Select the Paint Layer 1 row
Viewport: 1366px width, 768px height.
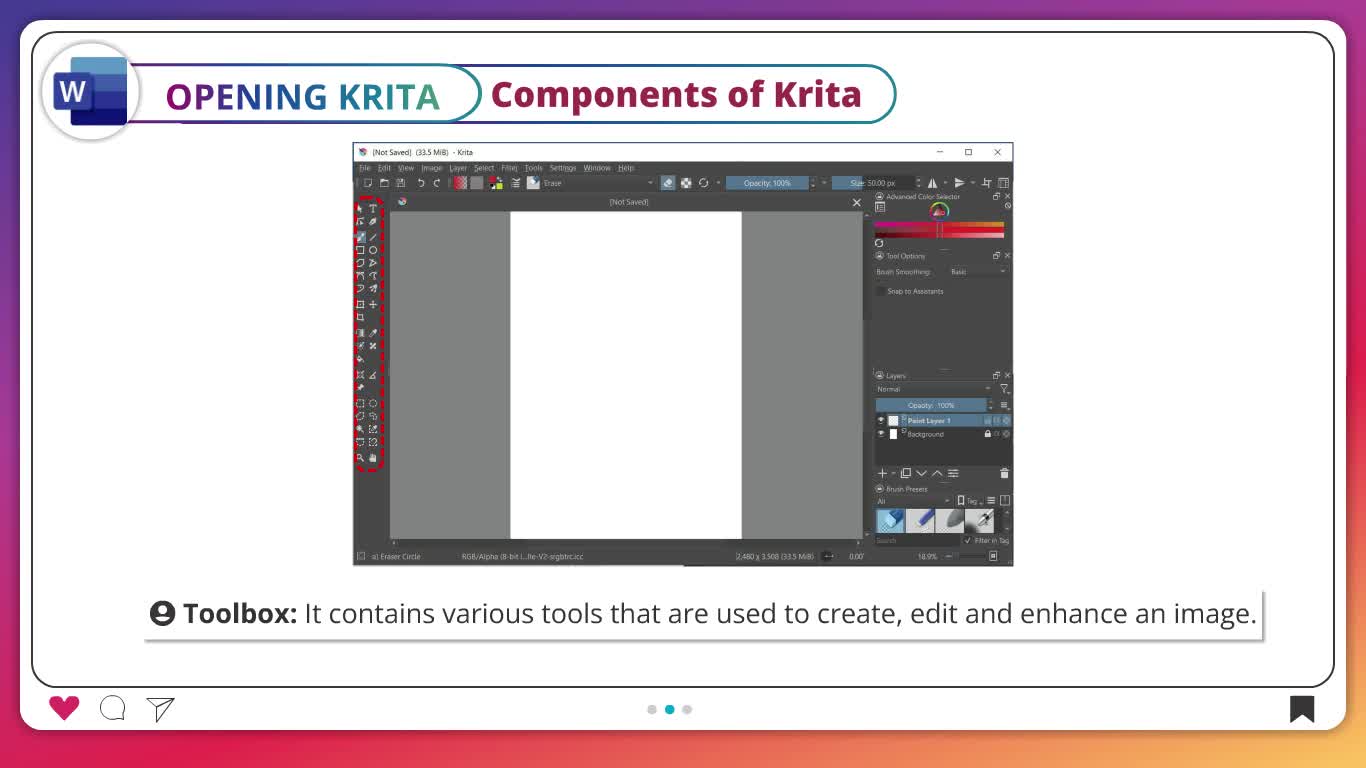pyautogui.click(x=943, y=421)
